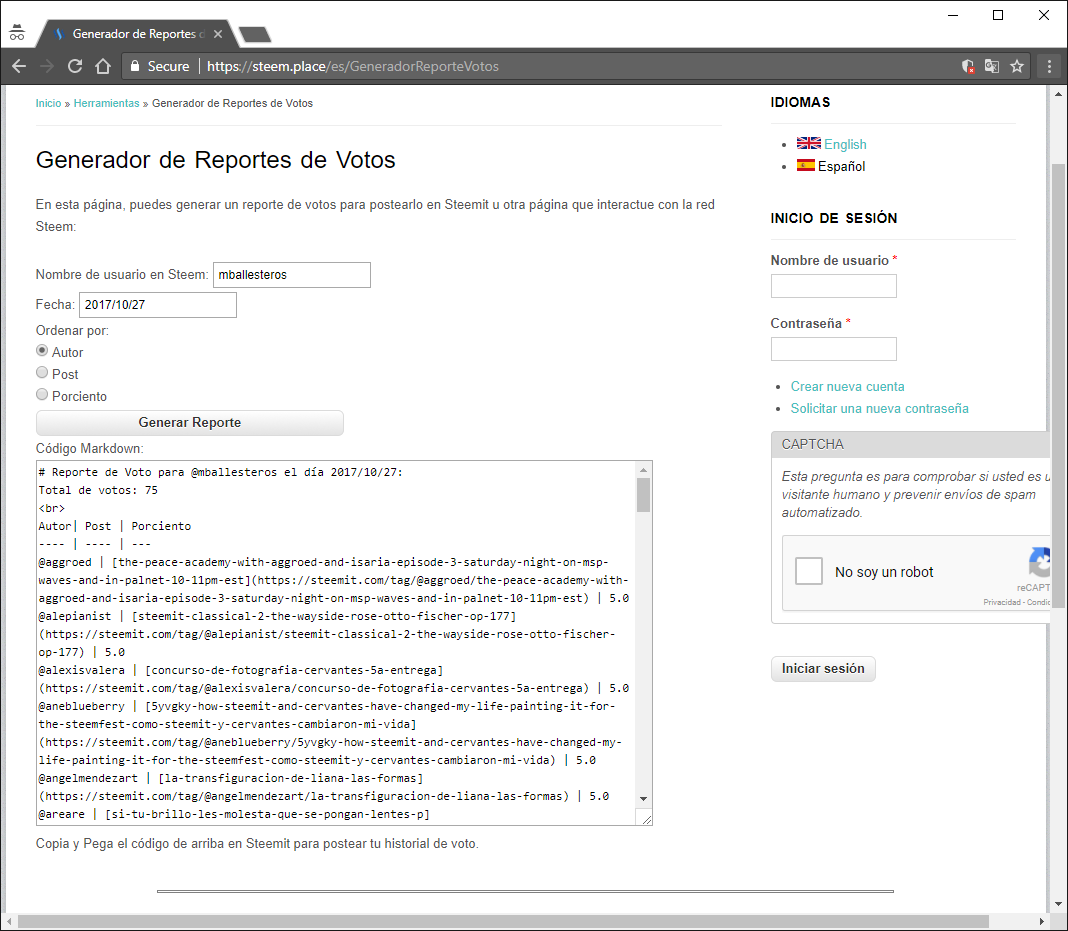Viewport: 1068px width, 931px height.
Task: Click the translate page icon
Action: coord(992,66)
